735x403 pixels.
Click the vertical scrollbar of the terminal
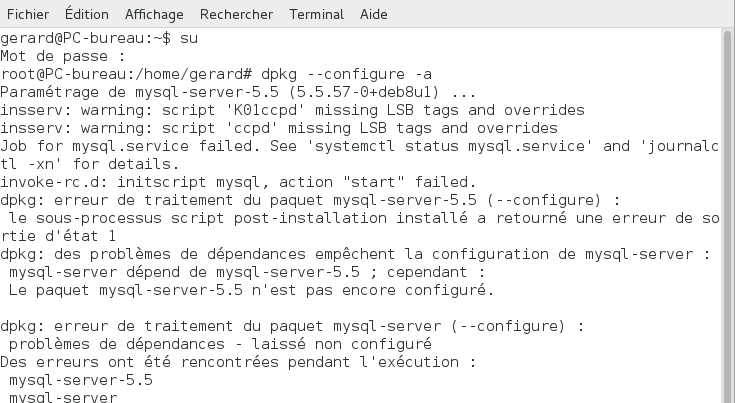pyautogui.click(x=728, y=216)
